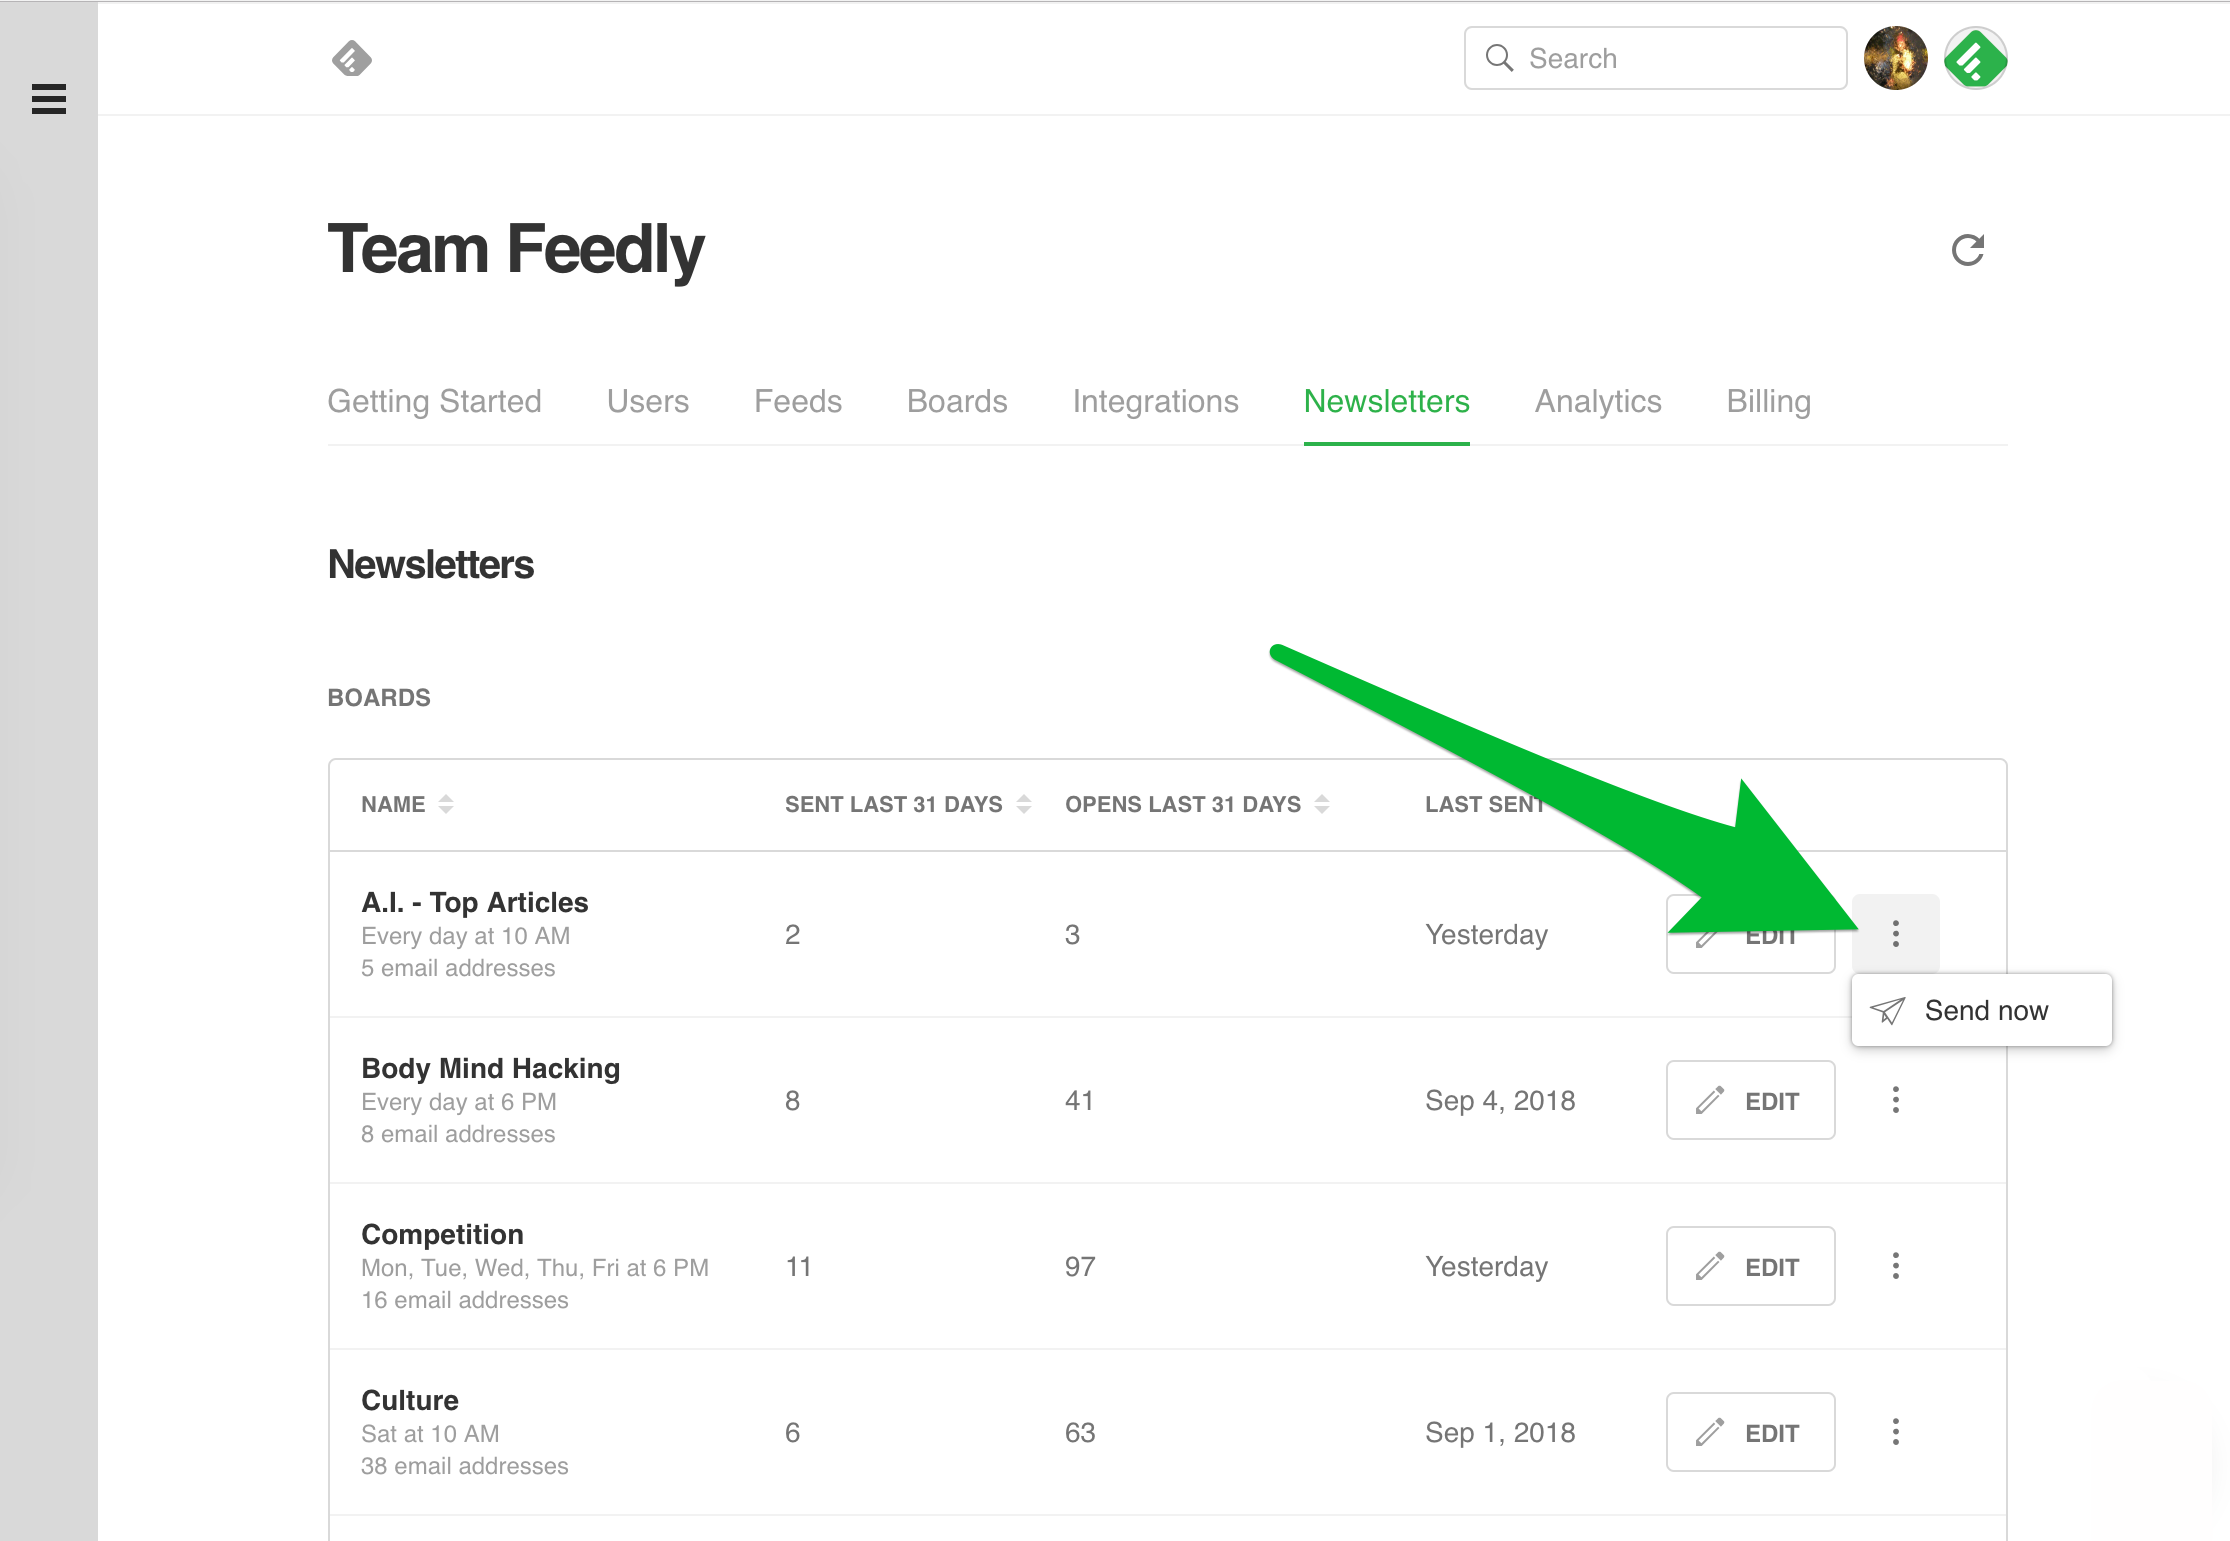
Task: Edit the Culture newsletter
Action: coord(1750,1432)
